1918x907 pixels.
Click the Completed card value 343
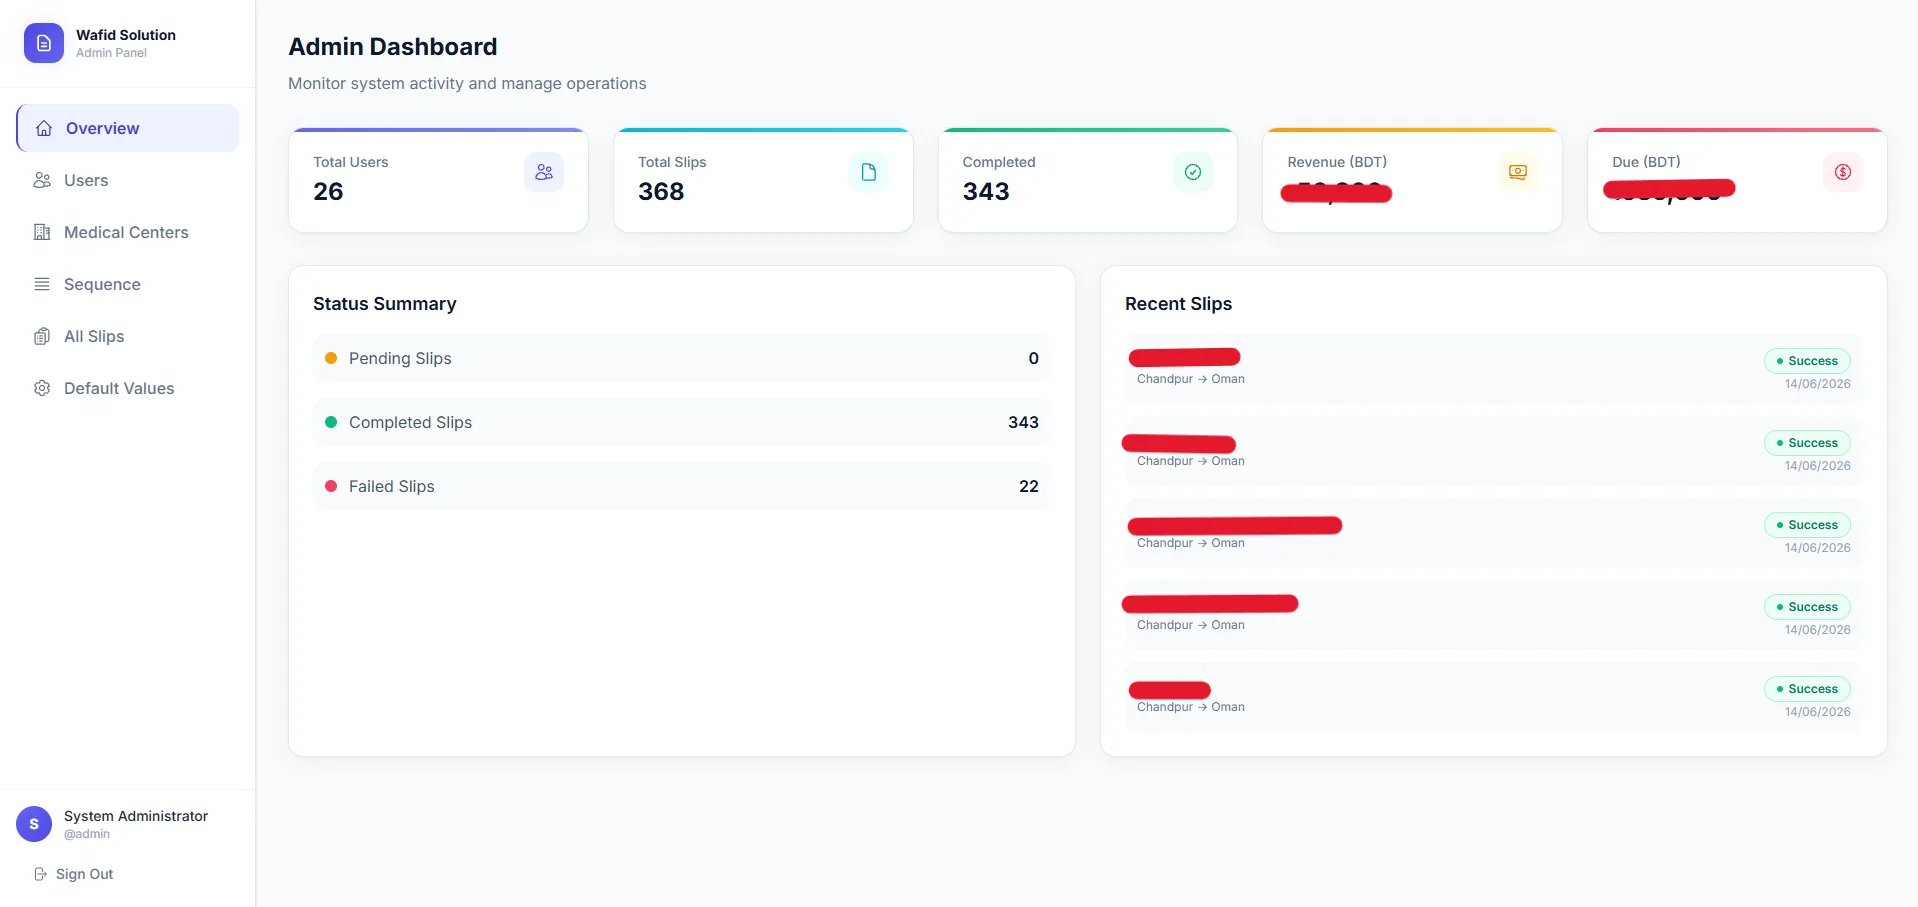tap(986, 191)
